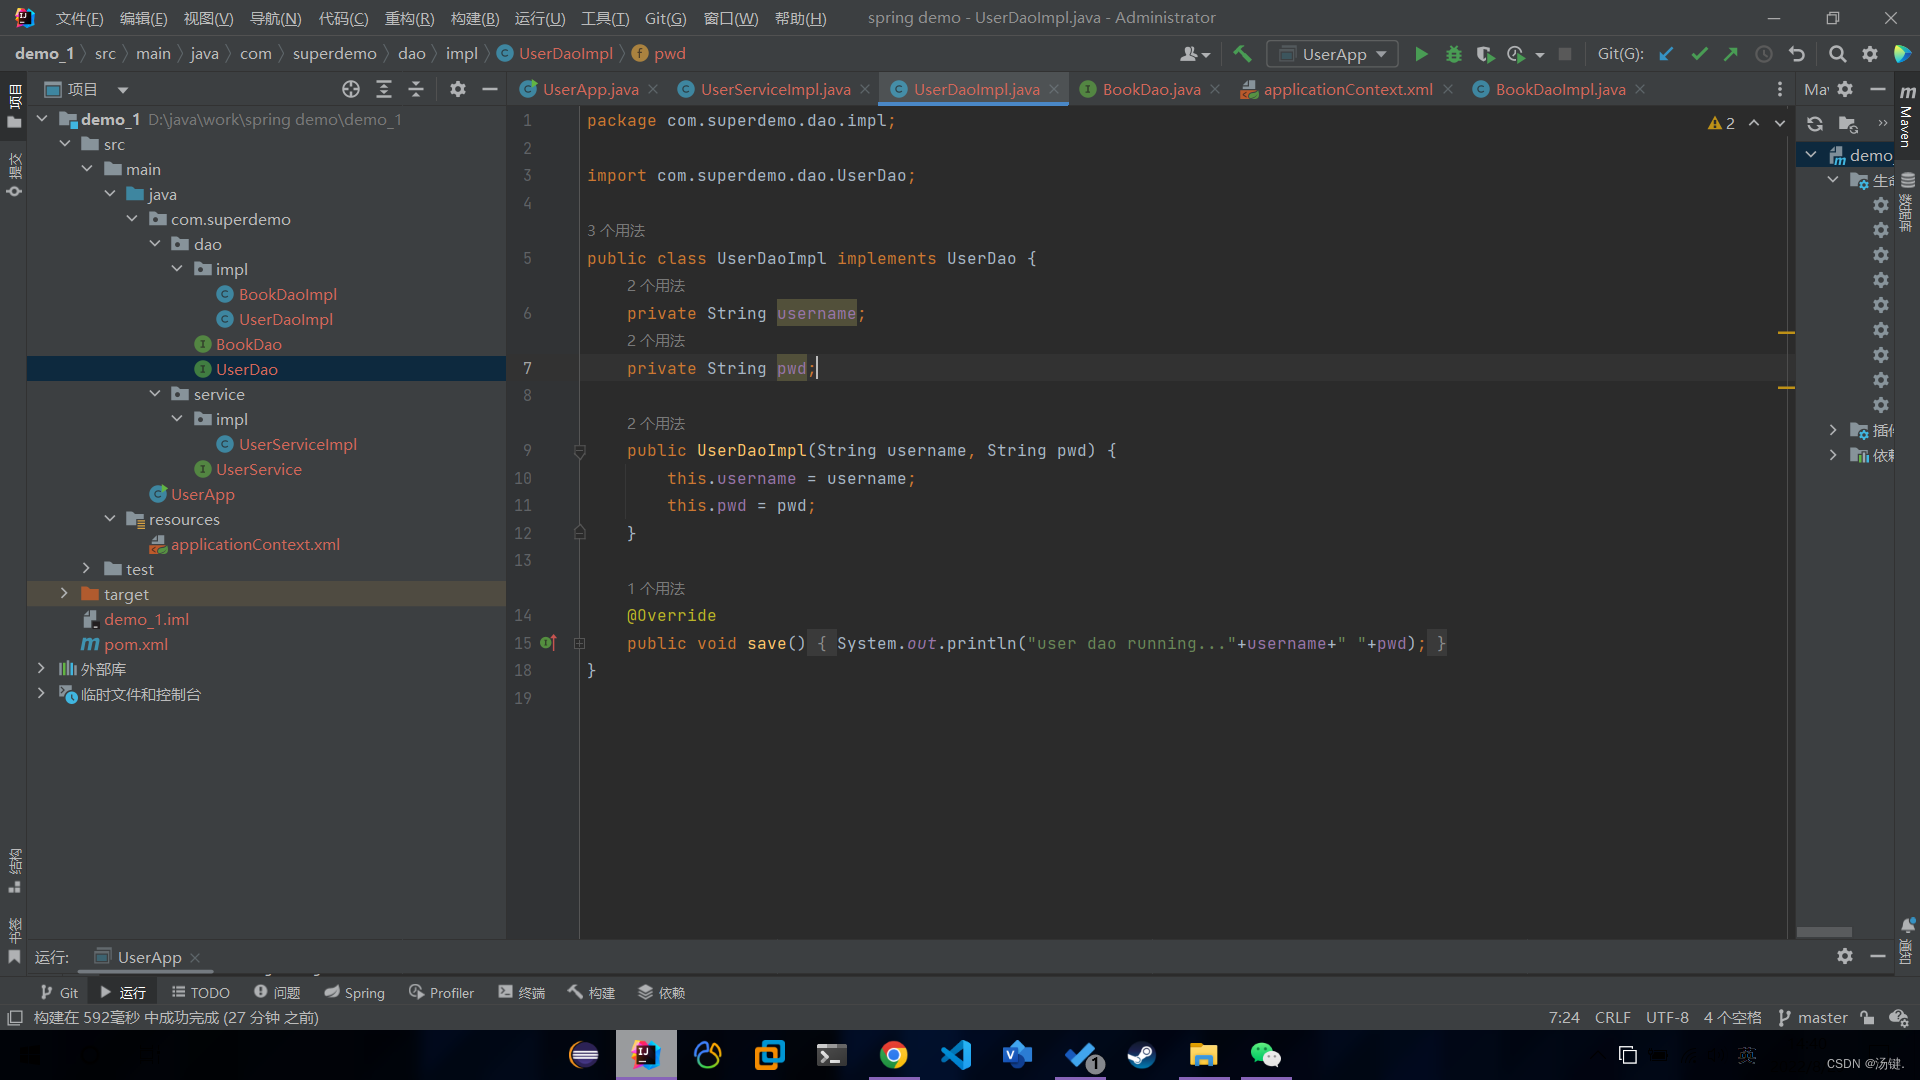The height and width of the screenshot is (1080, 1920).
Task: Click master branch widget in status bar
Action: (x=1813, y=1018)
